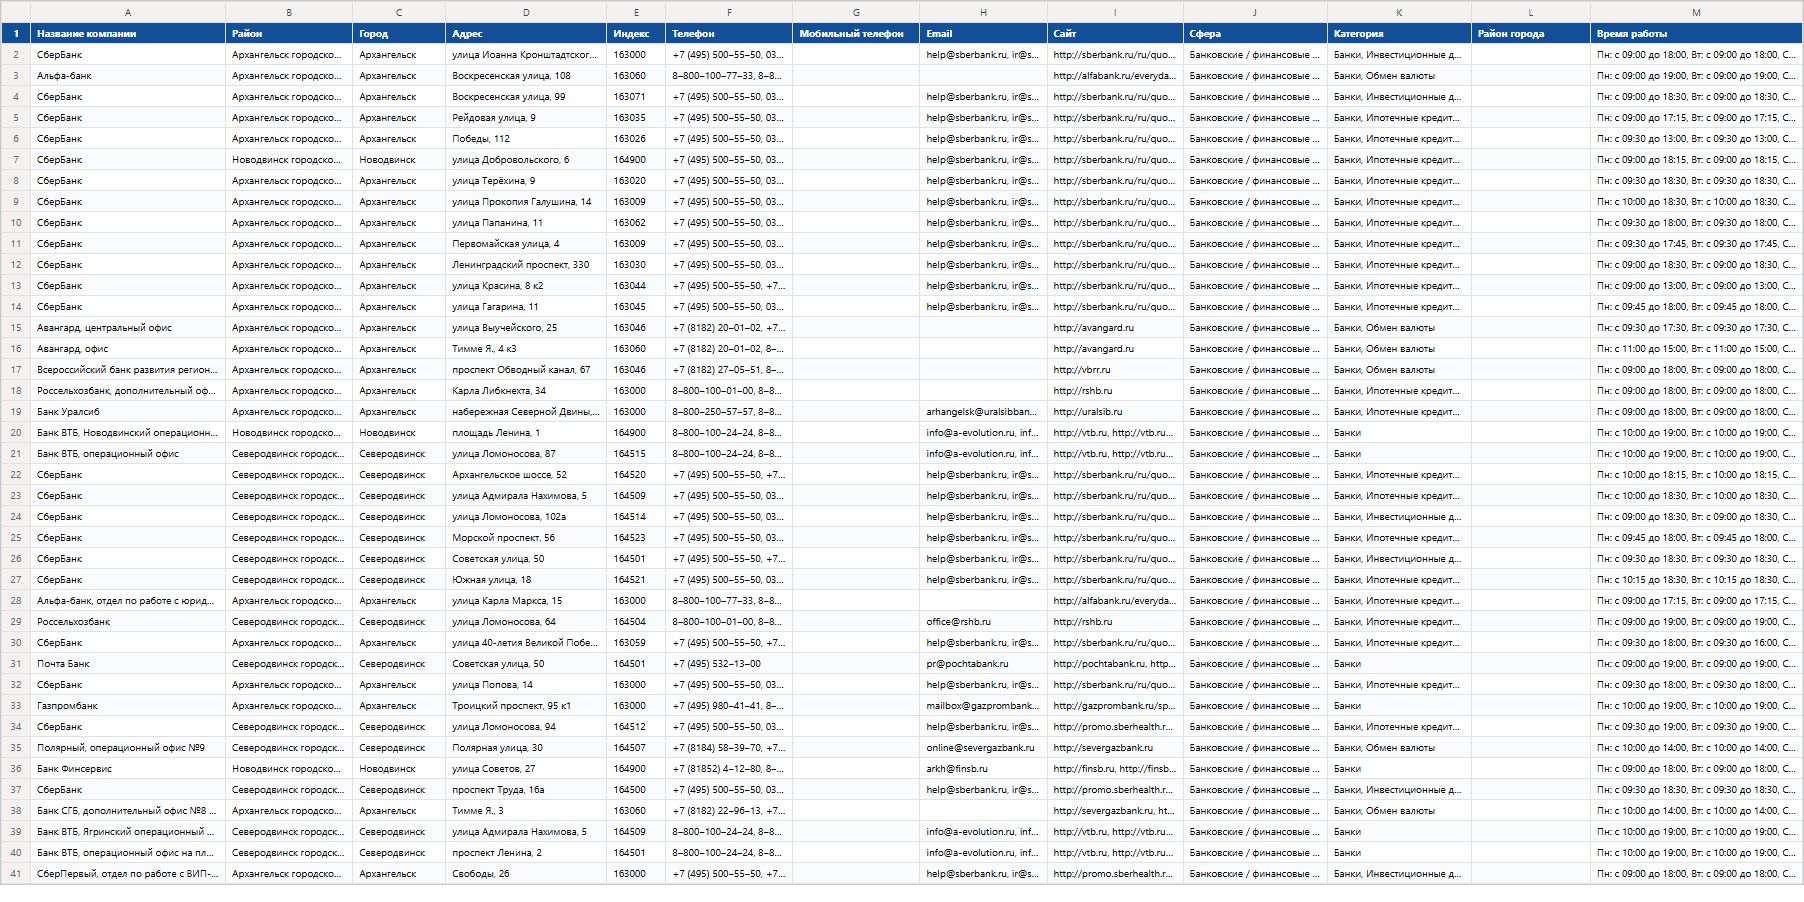Image resolution: width=1804 pixels, height=902 pixels.
Task: Click the 'Город' header cell
Action: [399, 34]
